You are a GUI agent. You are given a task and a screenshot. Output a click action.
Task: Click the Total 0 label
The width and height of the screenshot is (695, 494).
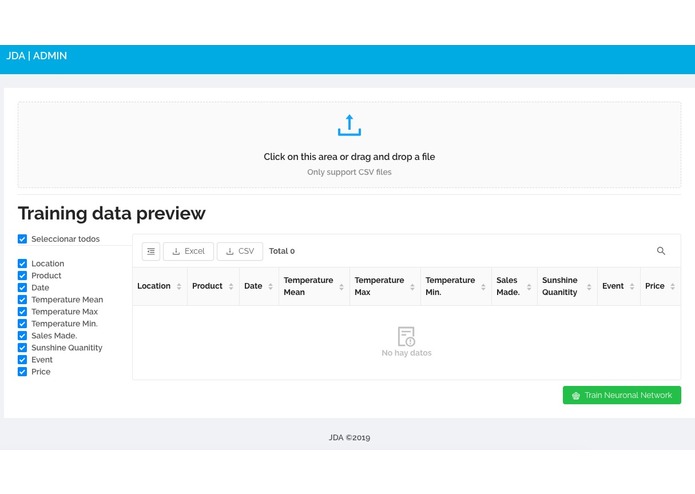pyautogui.click(x=282, y=251)
